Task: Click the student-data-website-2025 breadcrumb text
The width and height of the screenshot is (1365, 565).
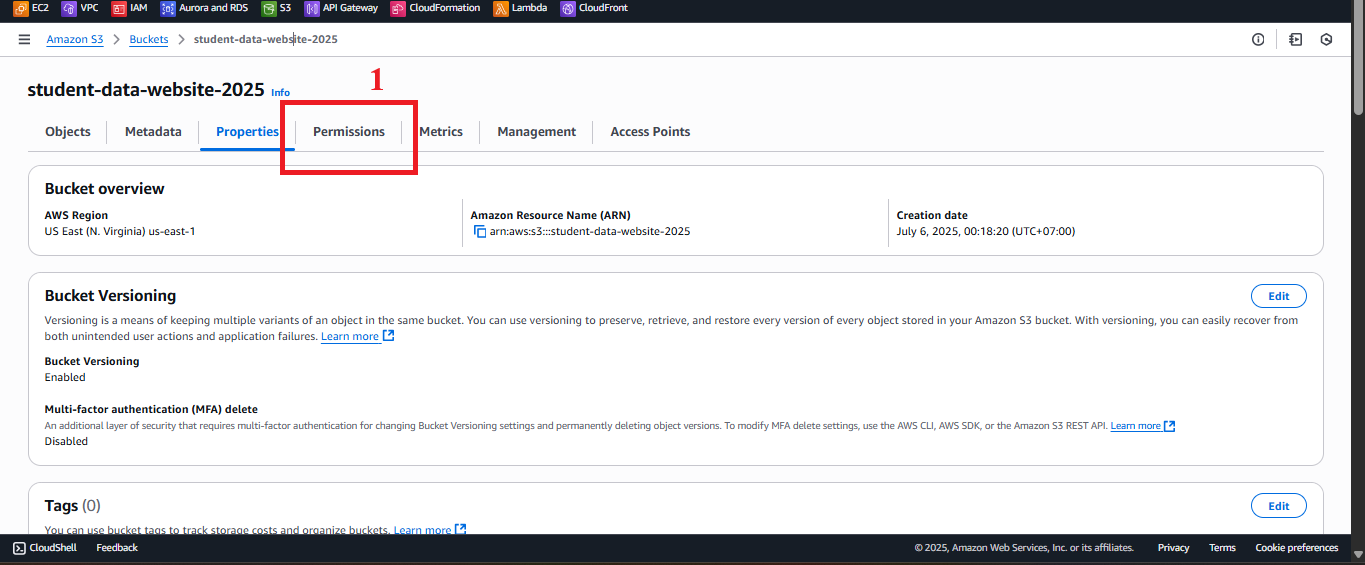Action: (265, 40)
